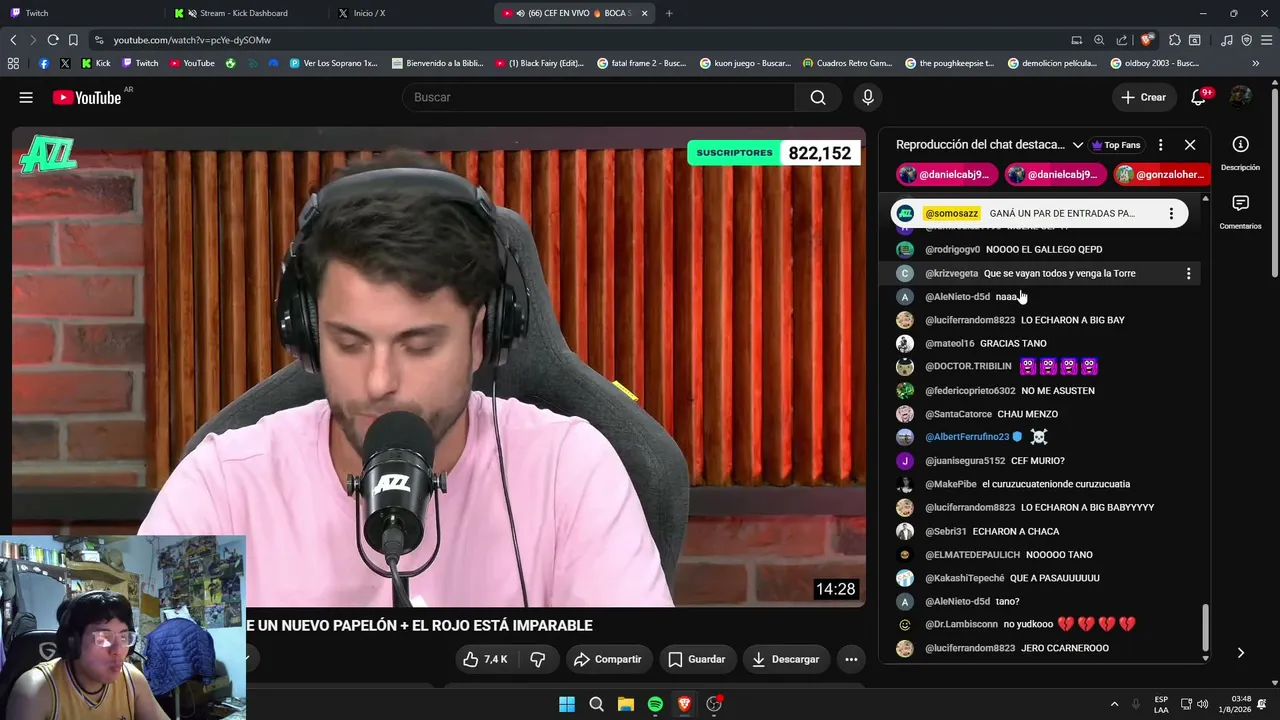Open the YouTube account avatar menu
Screen dimensions: 1280x720
coord(1240,97)
